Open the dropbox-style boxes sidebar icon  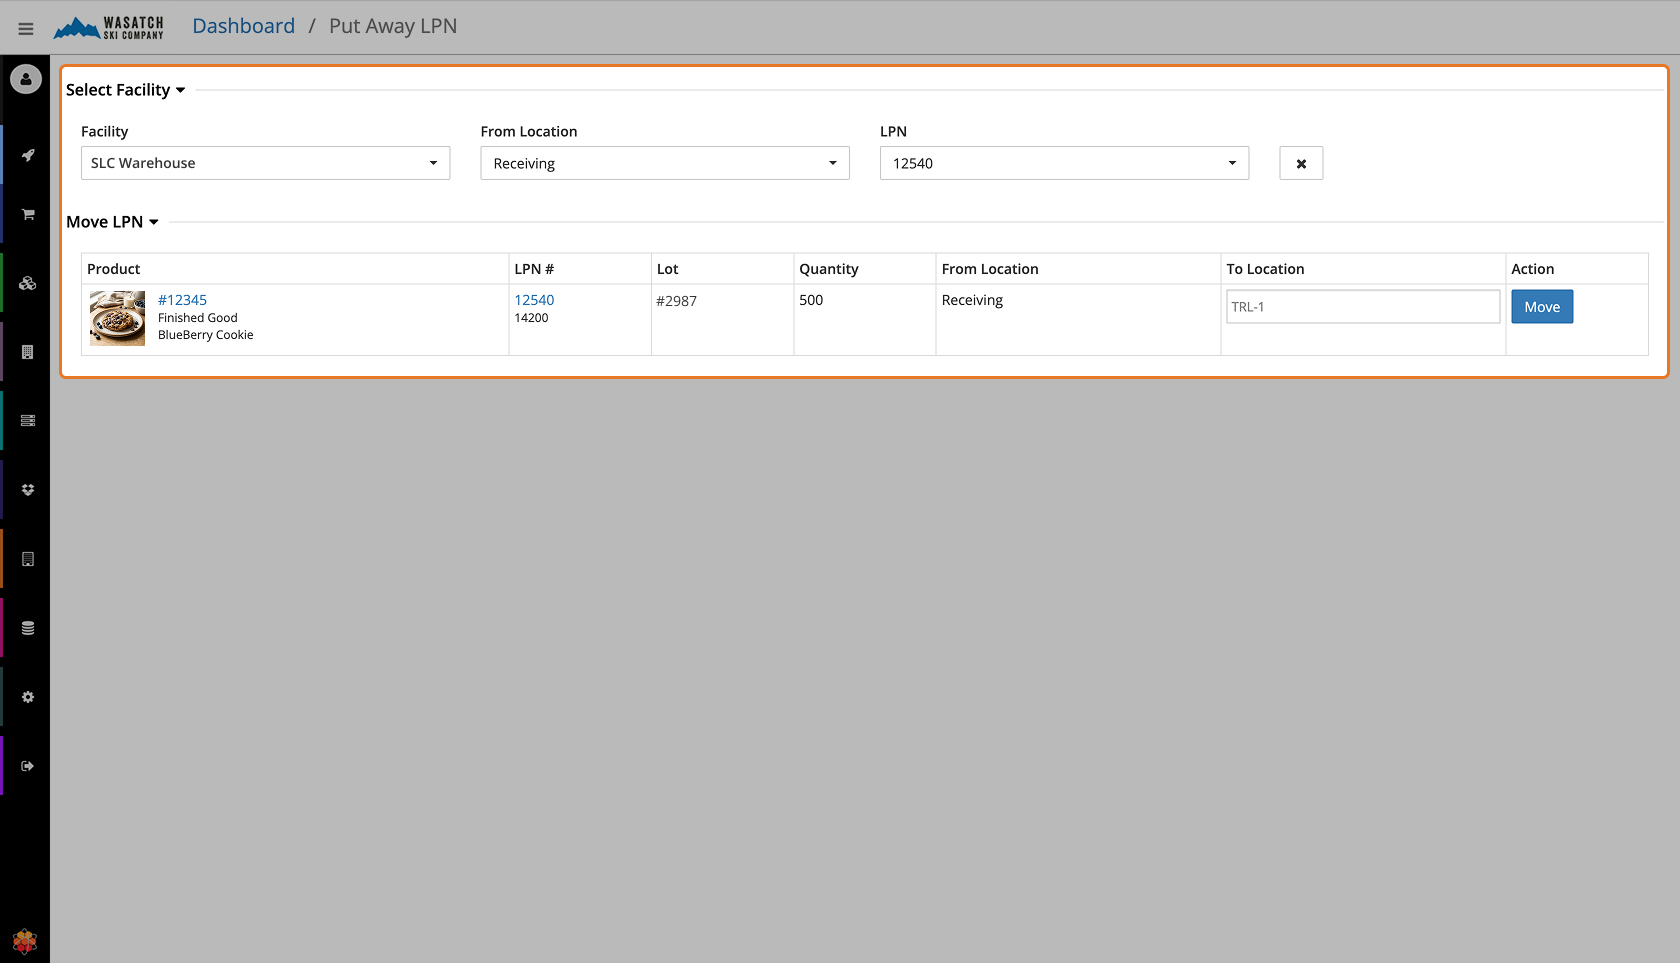click(x=28, y=490)
